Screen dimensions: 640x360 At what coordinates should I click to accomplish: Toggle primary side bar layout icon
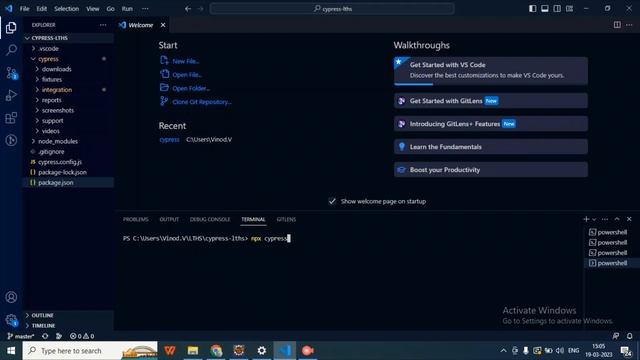[x=532, y=9]
